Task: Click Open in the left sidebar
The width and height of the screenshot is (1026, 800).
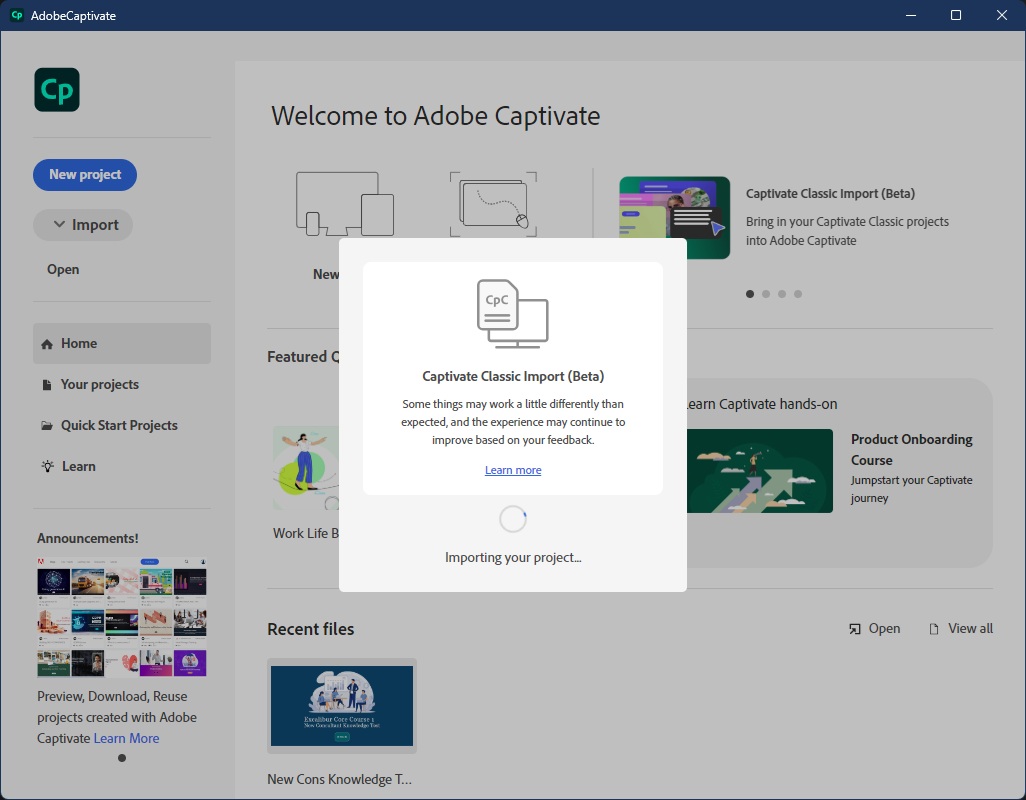Action: point(63,270)
